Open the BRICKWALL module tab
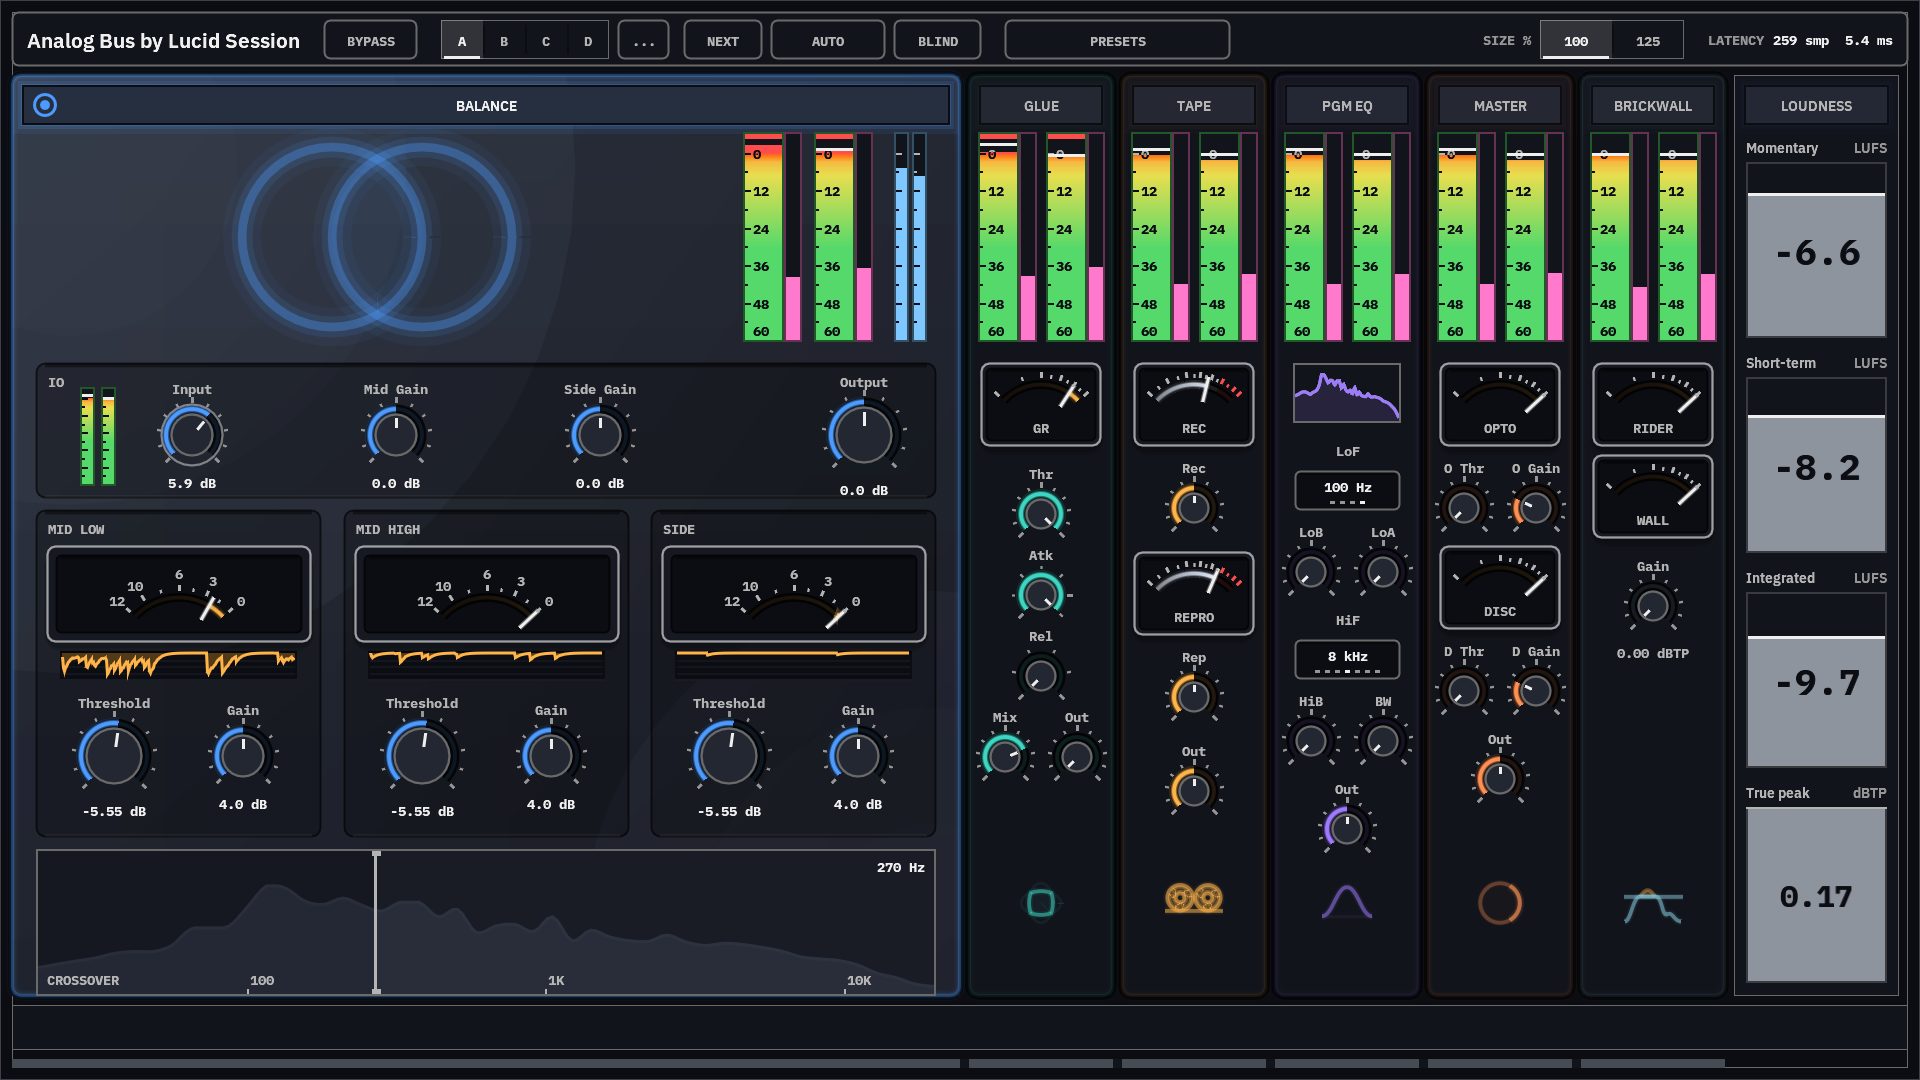The width and height of the screenshot is (1920, 1080). pyautogui.click(x=1653, y=105)
